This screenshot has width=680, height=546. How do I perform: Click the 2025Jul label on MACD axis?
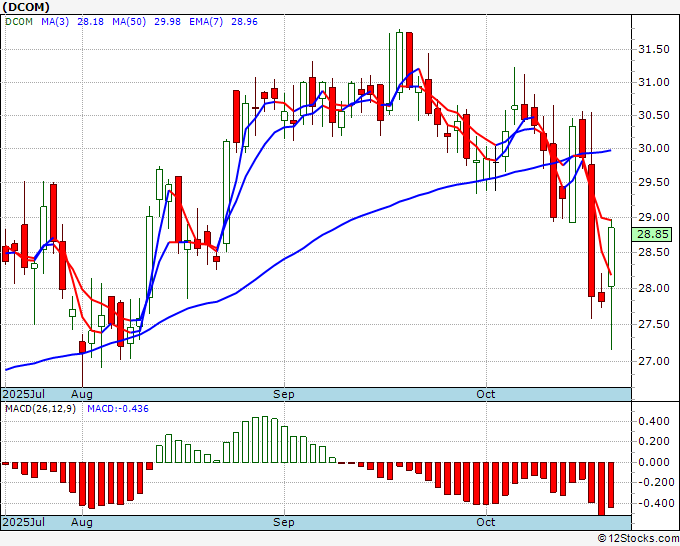click(x=24, y=522)
